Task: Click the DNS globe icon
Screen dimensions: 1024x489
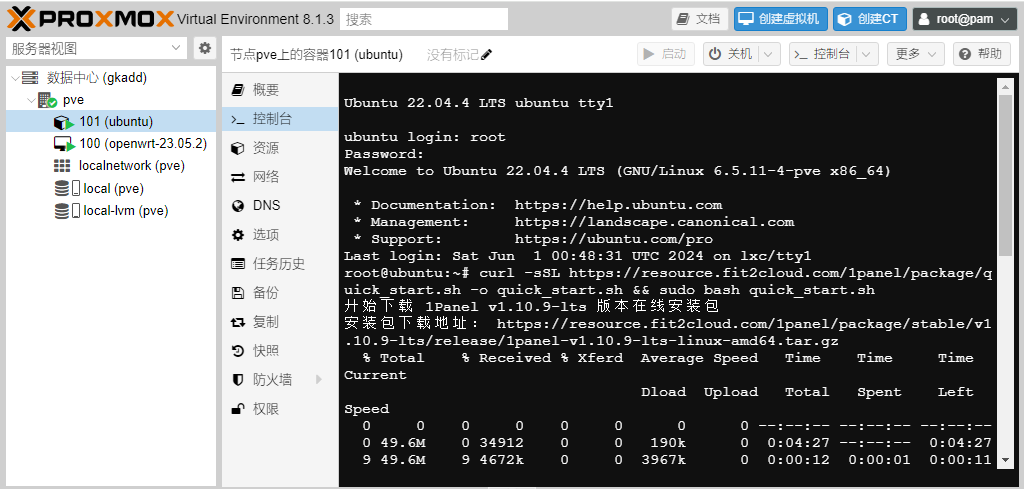Action: pyautogui.click(x=238, y=206)
